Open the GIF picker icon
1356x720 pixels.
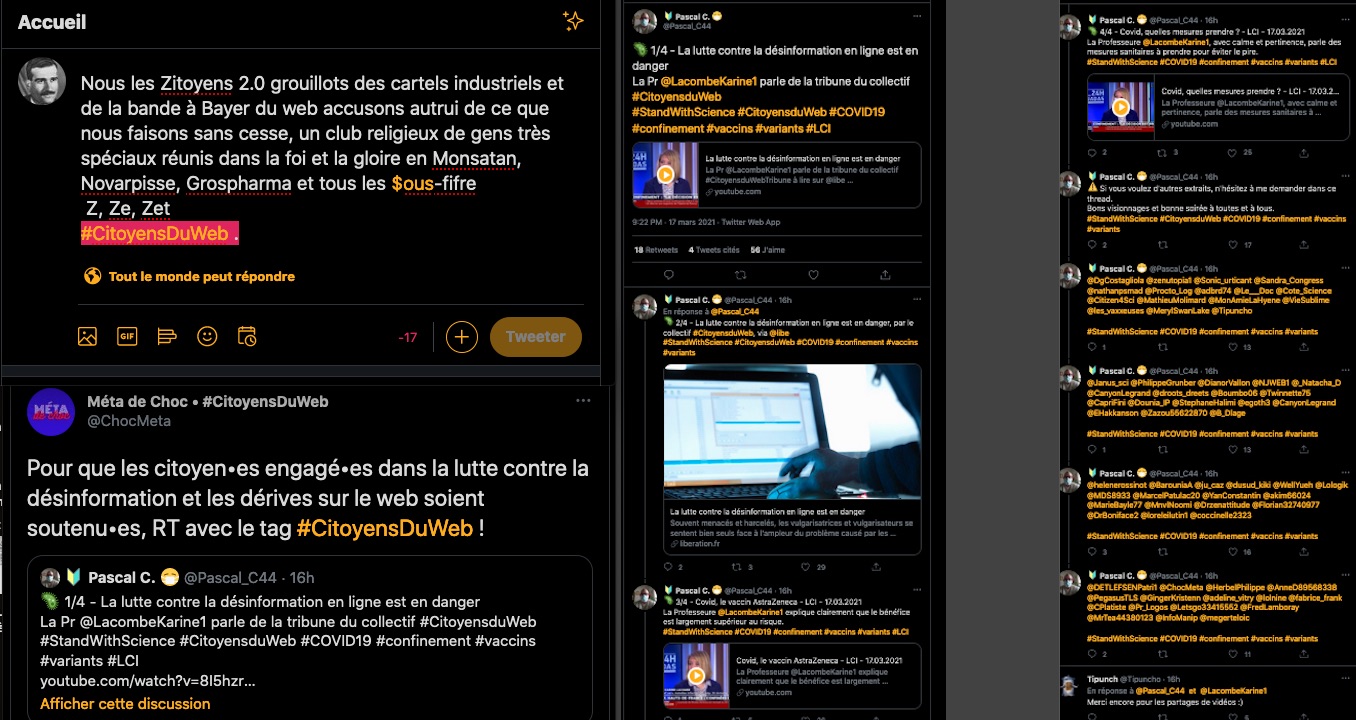[x=127, y=337]
